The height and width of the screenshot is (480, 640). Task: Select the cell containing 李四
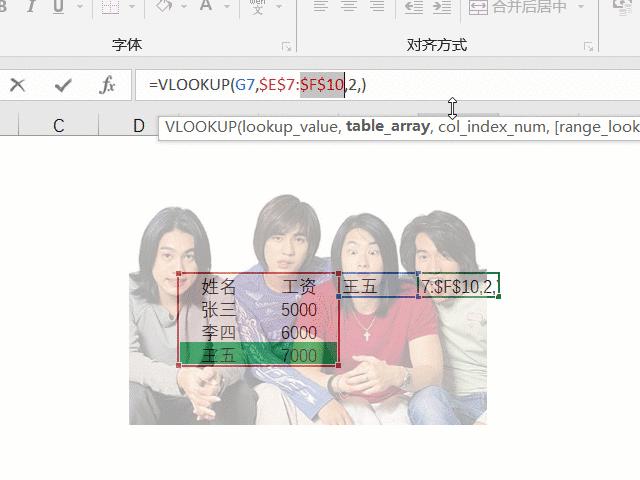coord(219,332)
